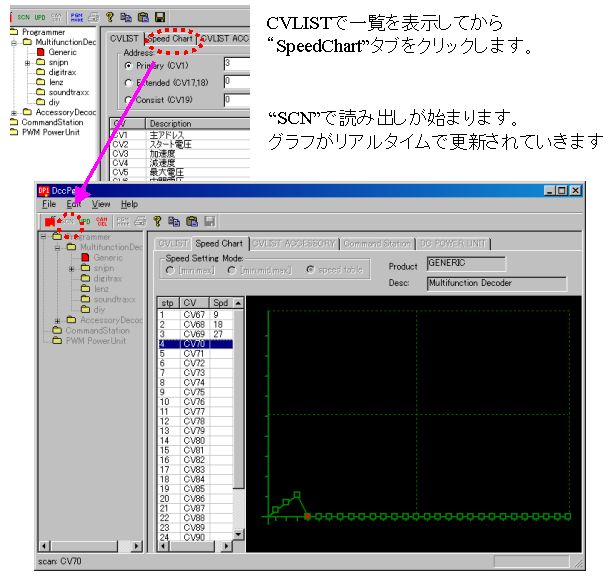The height and width of the screenshot is (579, 613).
Task: Click right arrow of DccPet tree horizontal scrollbar
Action: [x=136, y=546]
